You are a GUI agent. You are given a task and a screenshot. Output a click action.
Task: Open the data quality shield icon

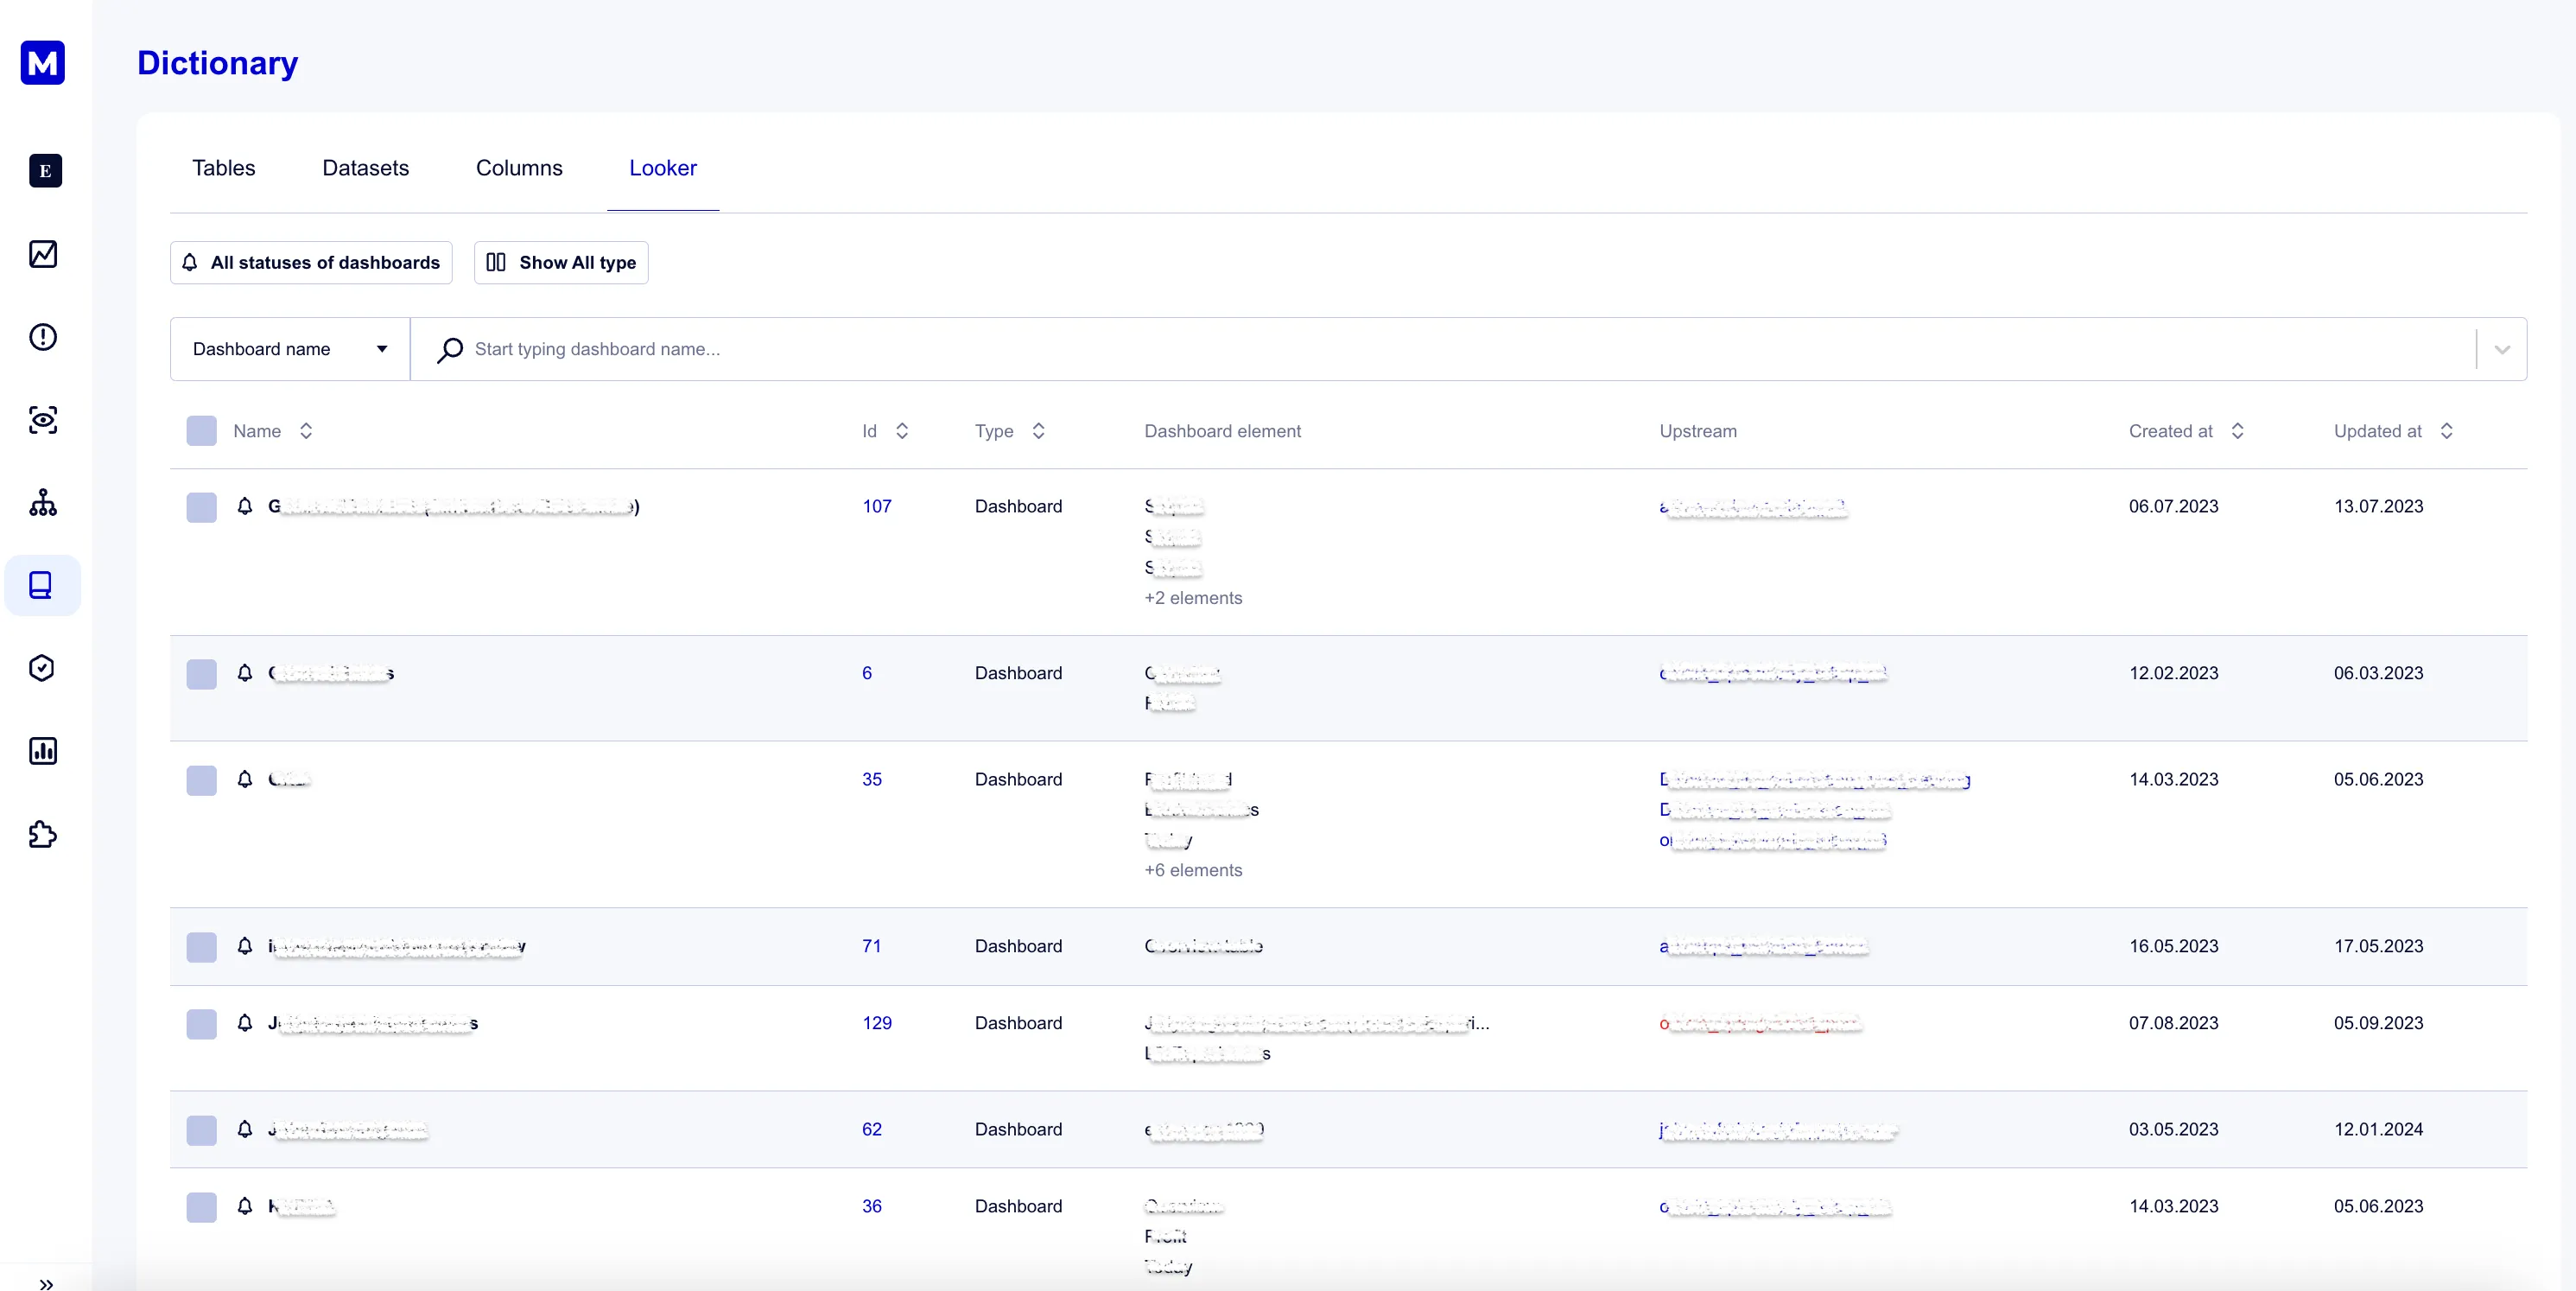coord(42,667)
